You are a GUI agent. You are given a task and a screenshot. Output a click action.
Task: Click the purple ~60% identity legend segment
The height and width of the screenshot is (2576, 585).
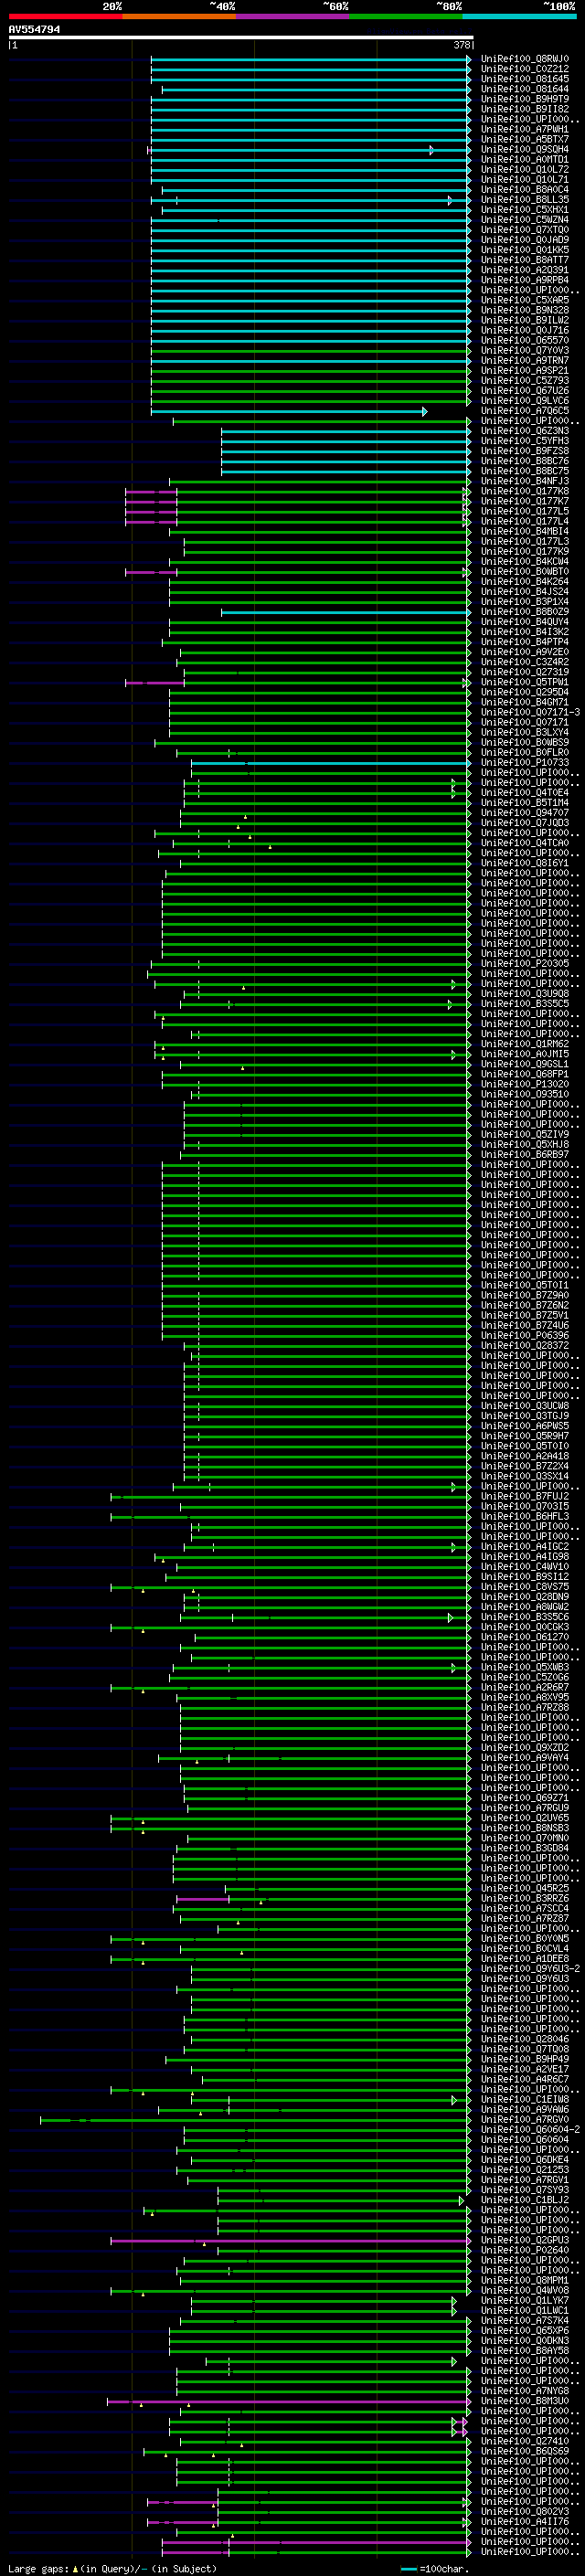[292, 16]
